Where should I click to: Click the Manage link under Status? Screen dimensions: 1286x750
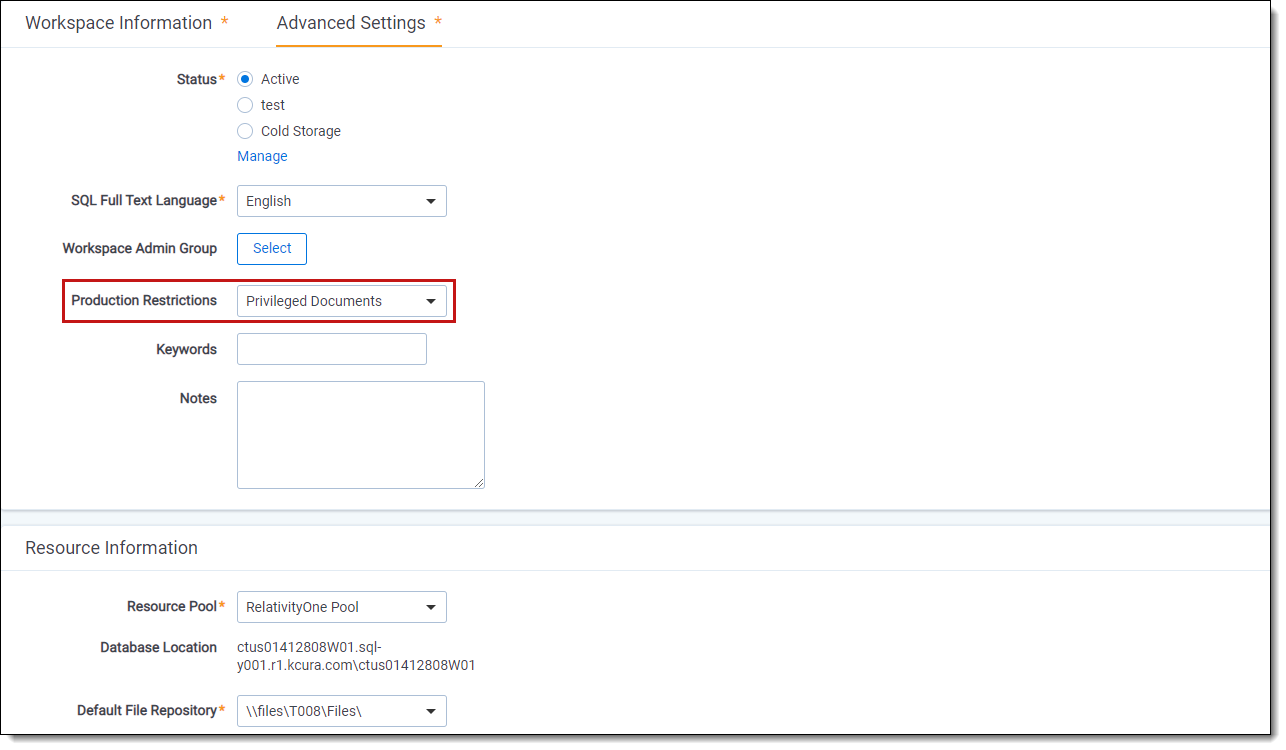262,156
